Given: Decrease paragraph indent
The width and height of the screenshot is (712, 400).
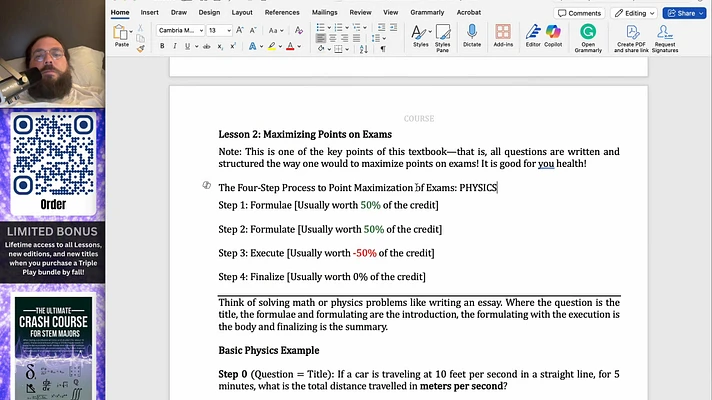Looking at the screenshot, I should tap(381, 28).
